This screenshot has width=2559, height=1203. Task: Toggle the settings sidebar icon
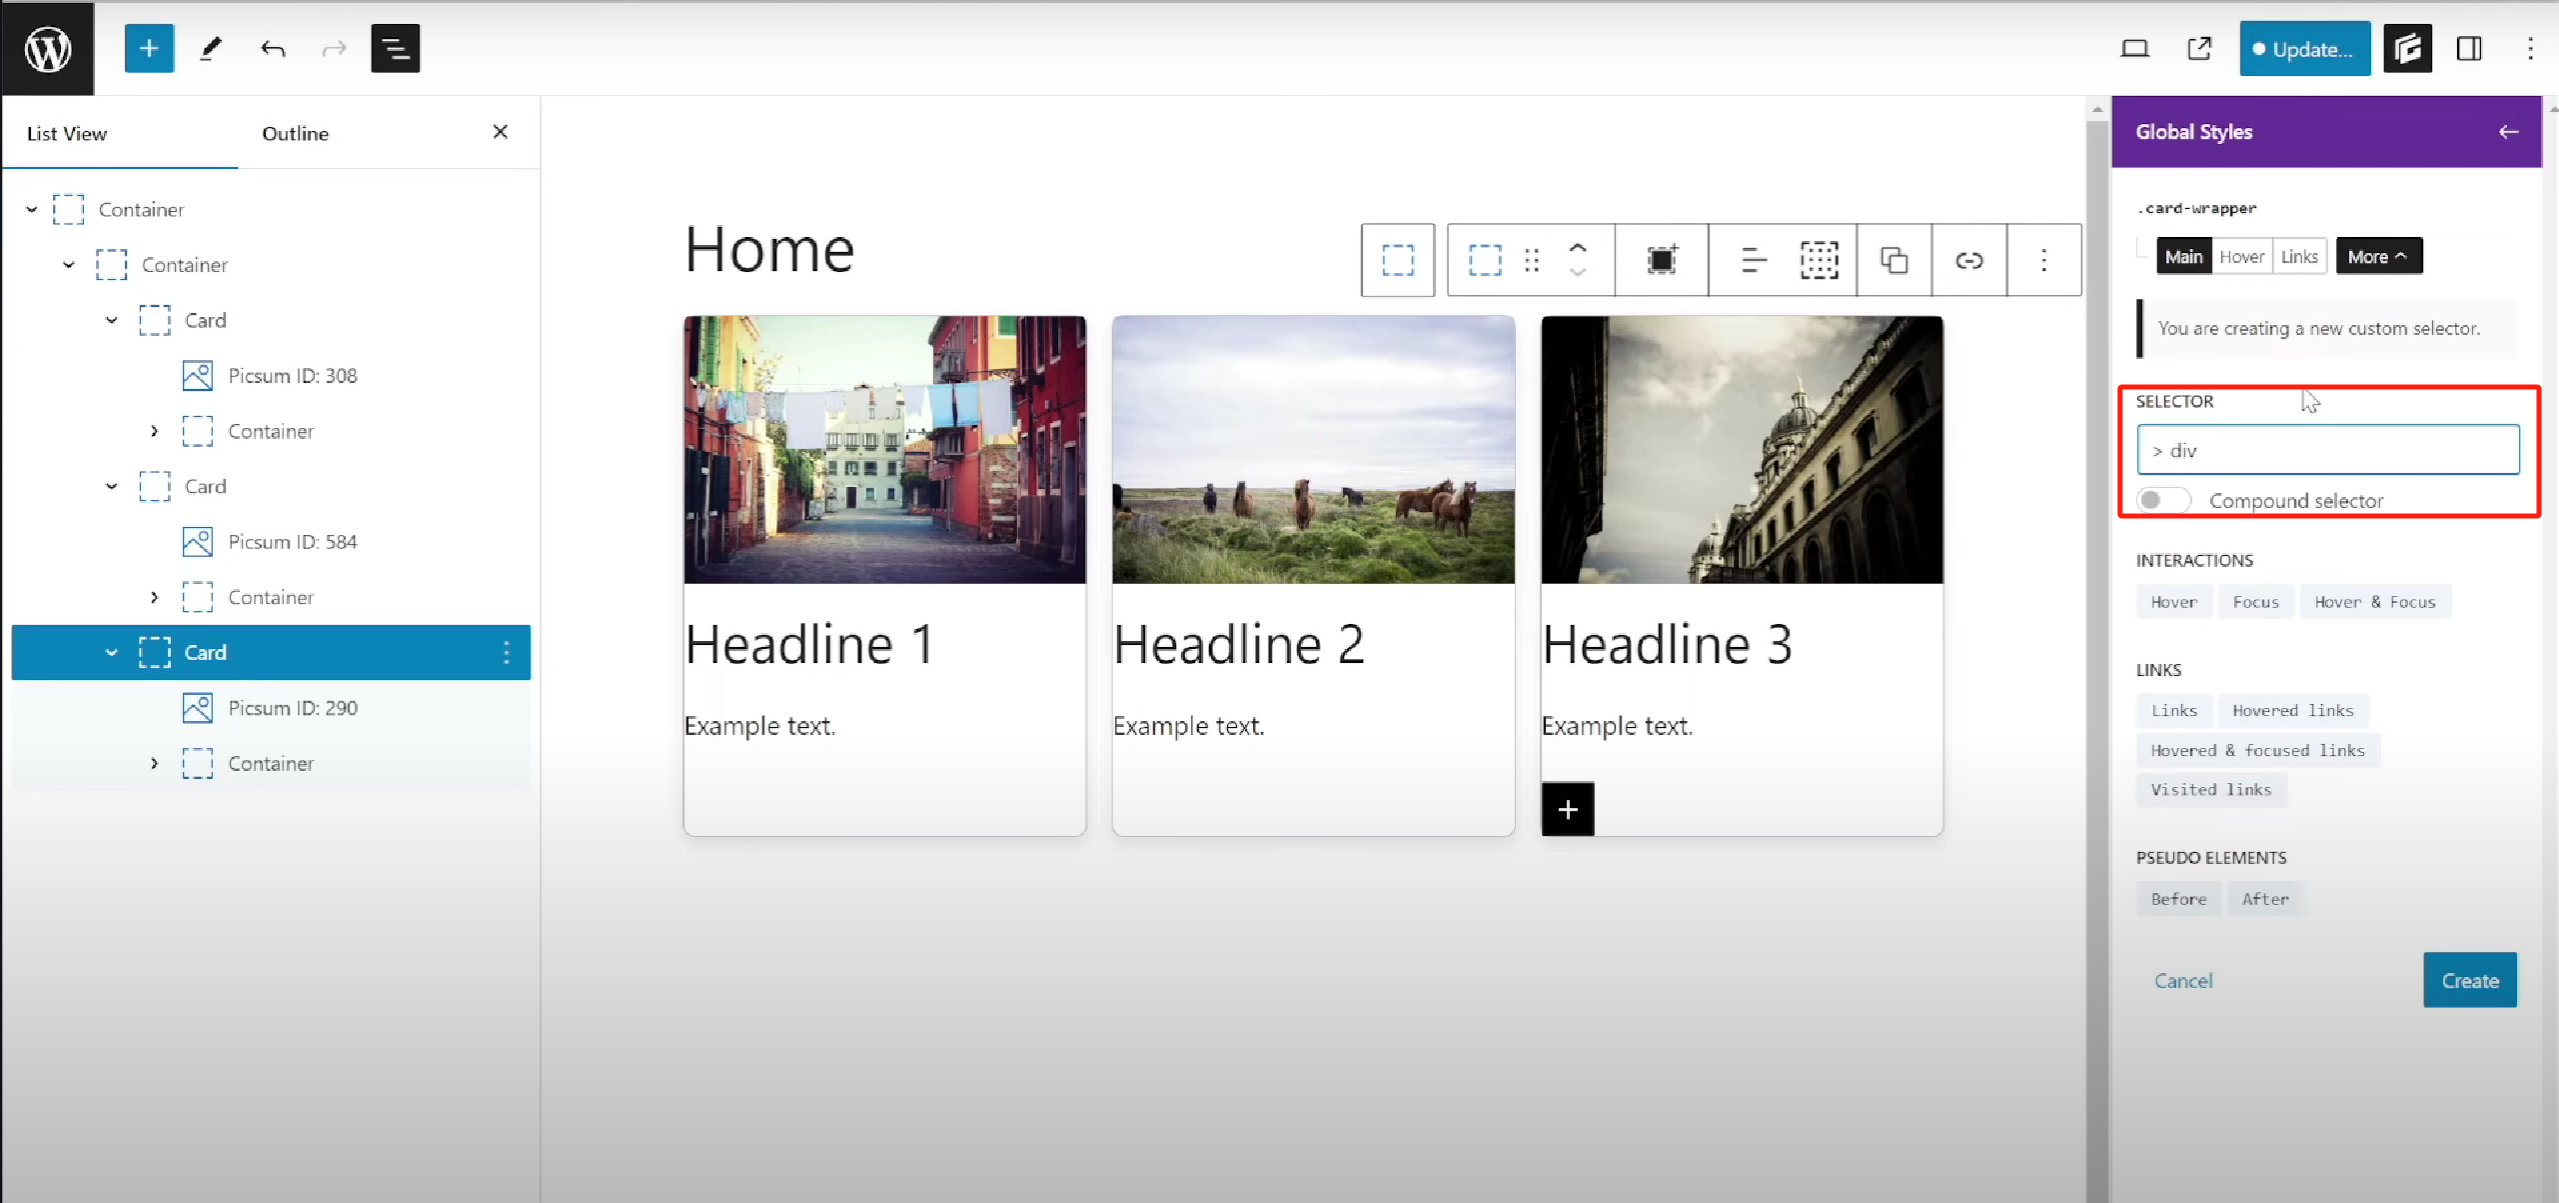click(x=2468, y=48)
